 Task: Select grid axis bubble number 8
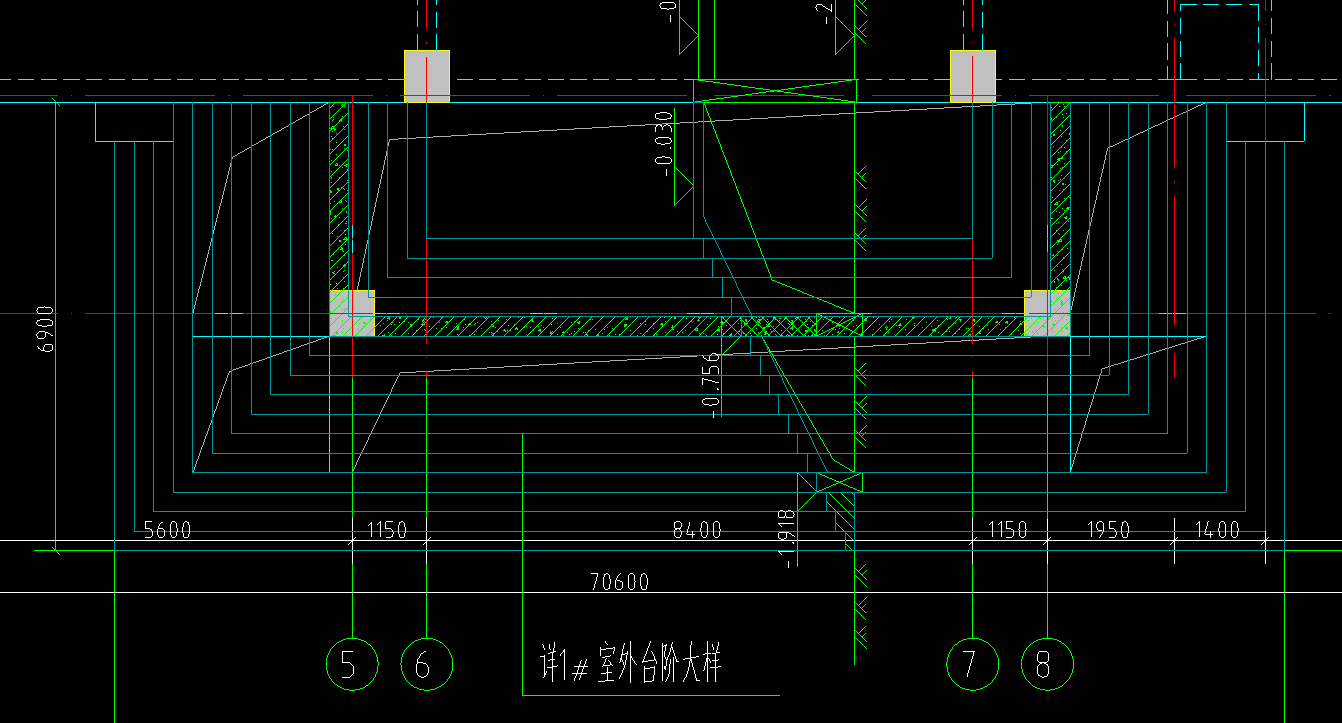[1047, 664]
